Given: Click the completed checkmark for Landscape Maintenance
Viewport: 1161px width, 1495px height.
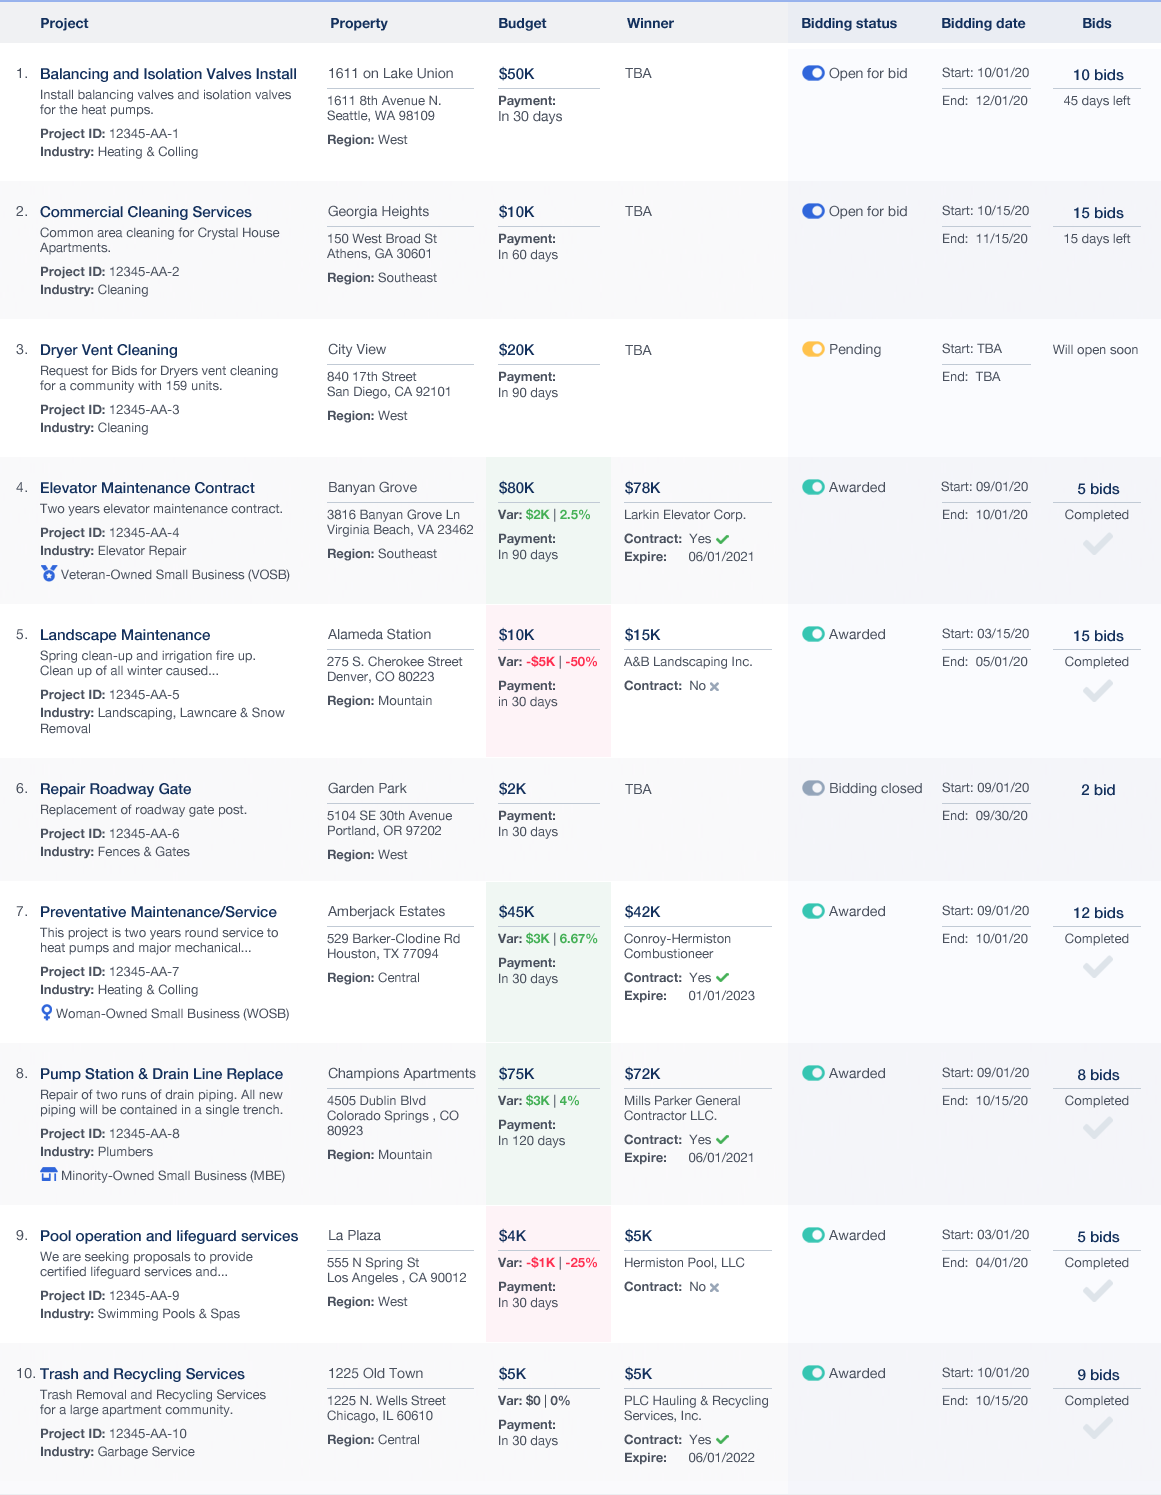Looking at the screenshot, I should (1097, 691).
